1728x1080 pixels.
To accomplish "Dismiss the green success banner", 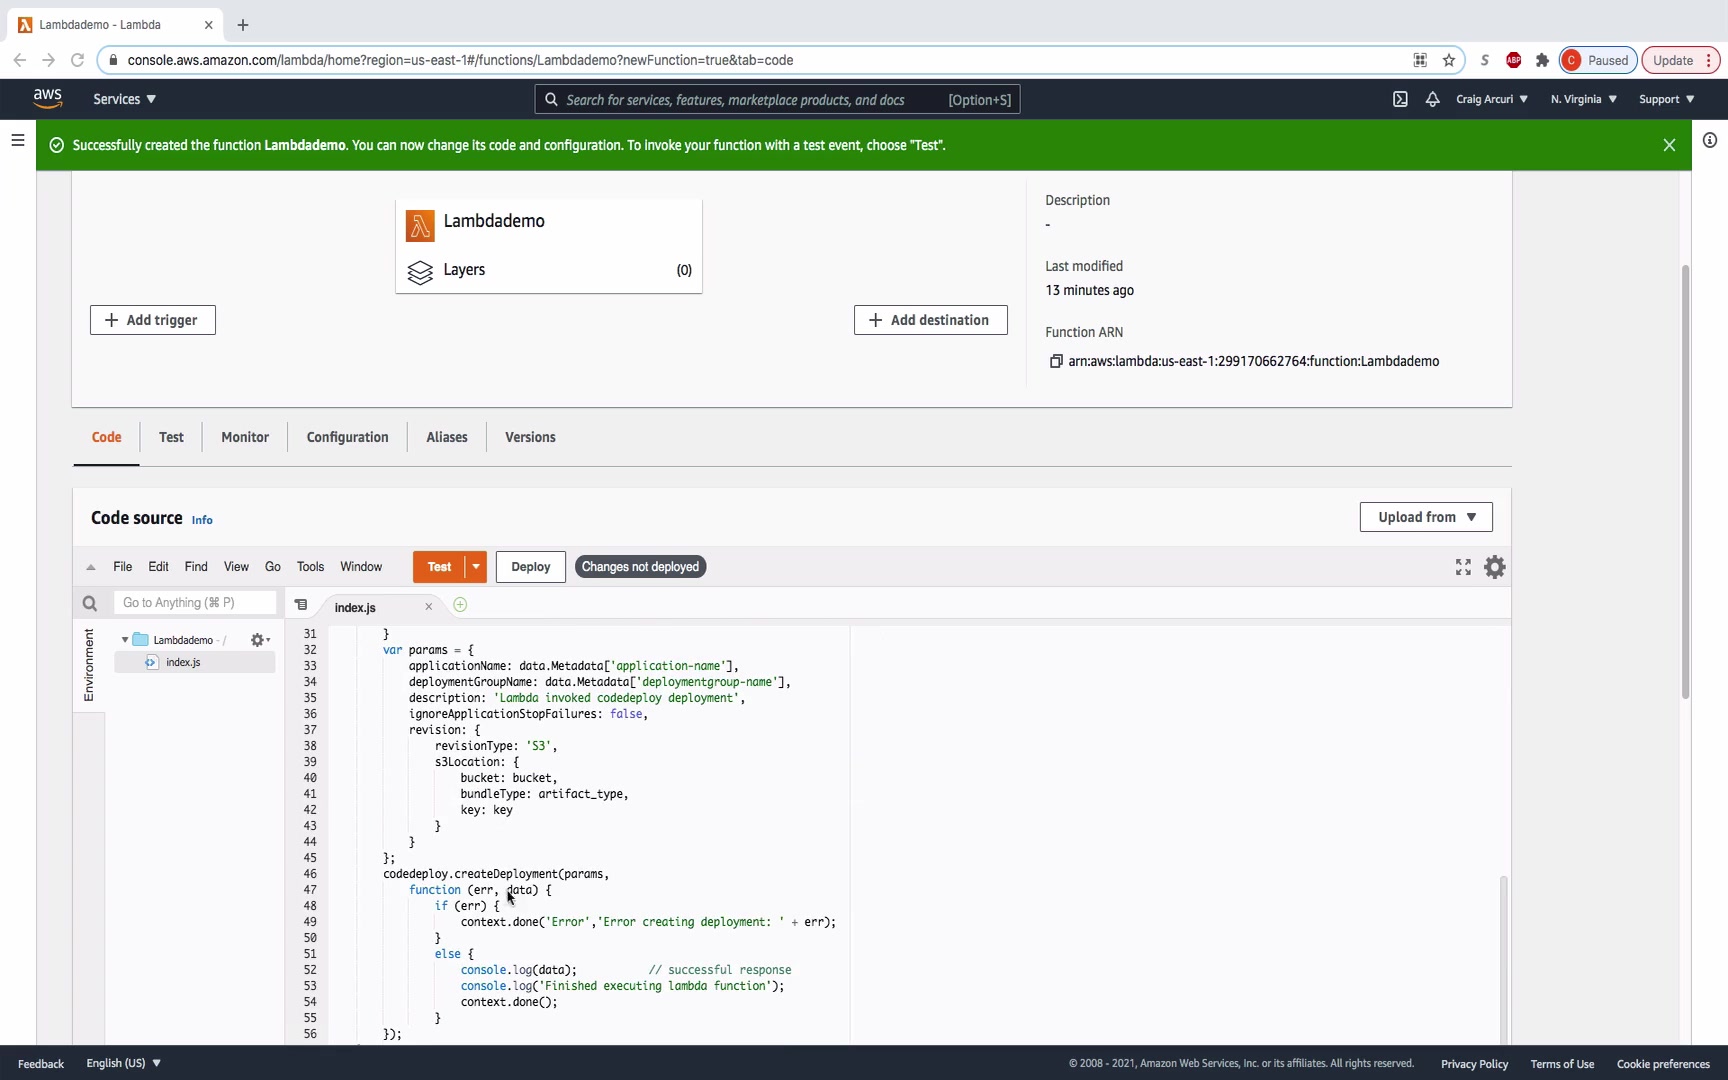I will click(1669, 145).
